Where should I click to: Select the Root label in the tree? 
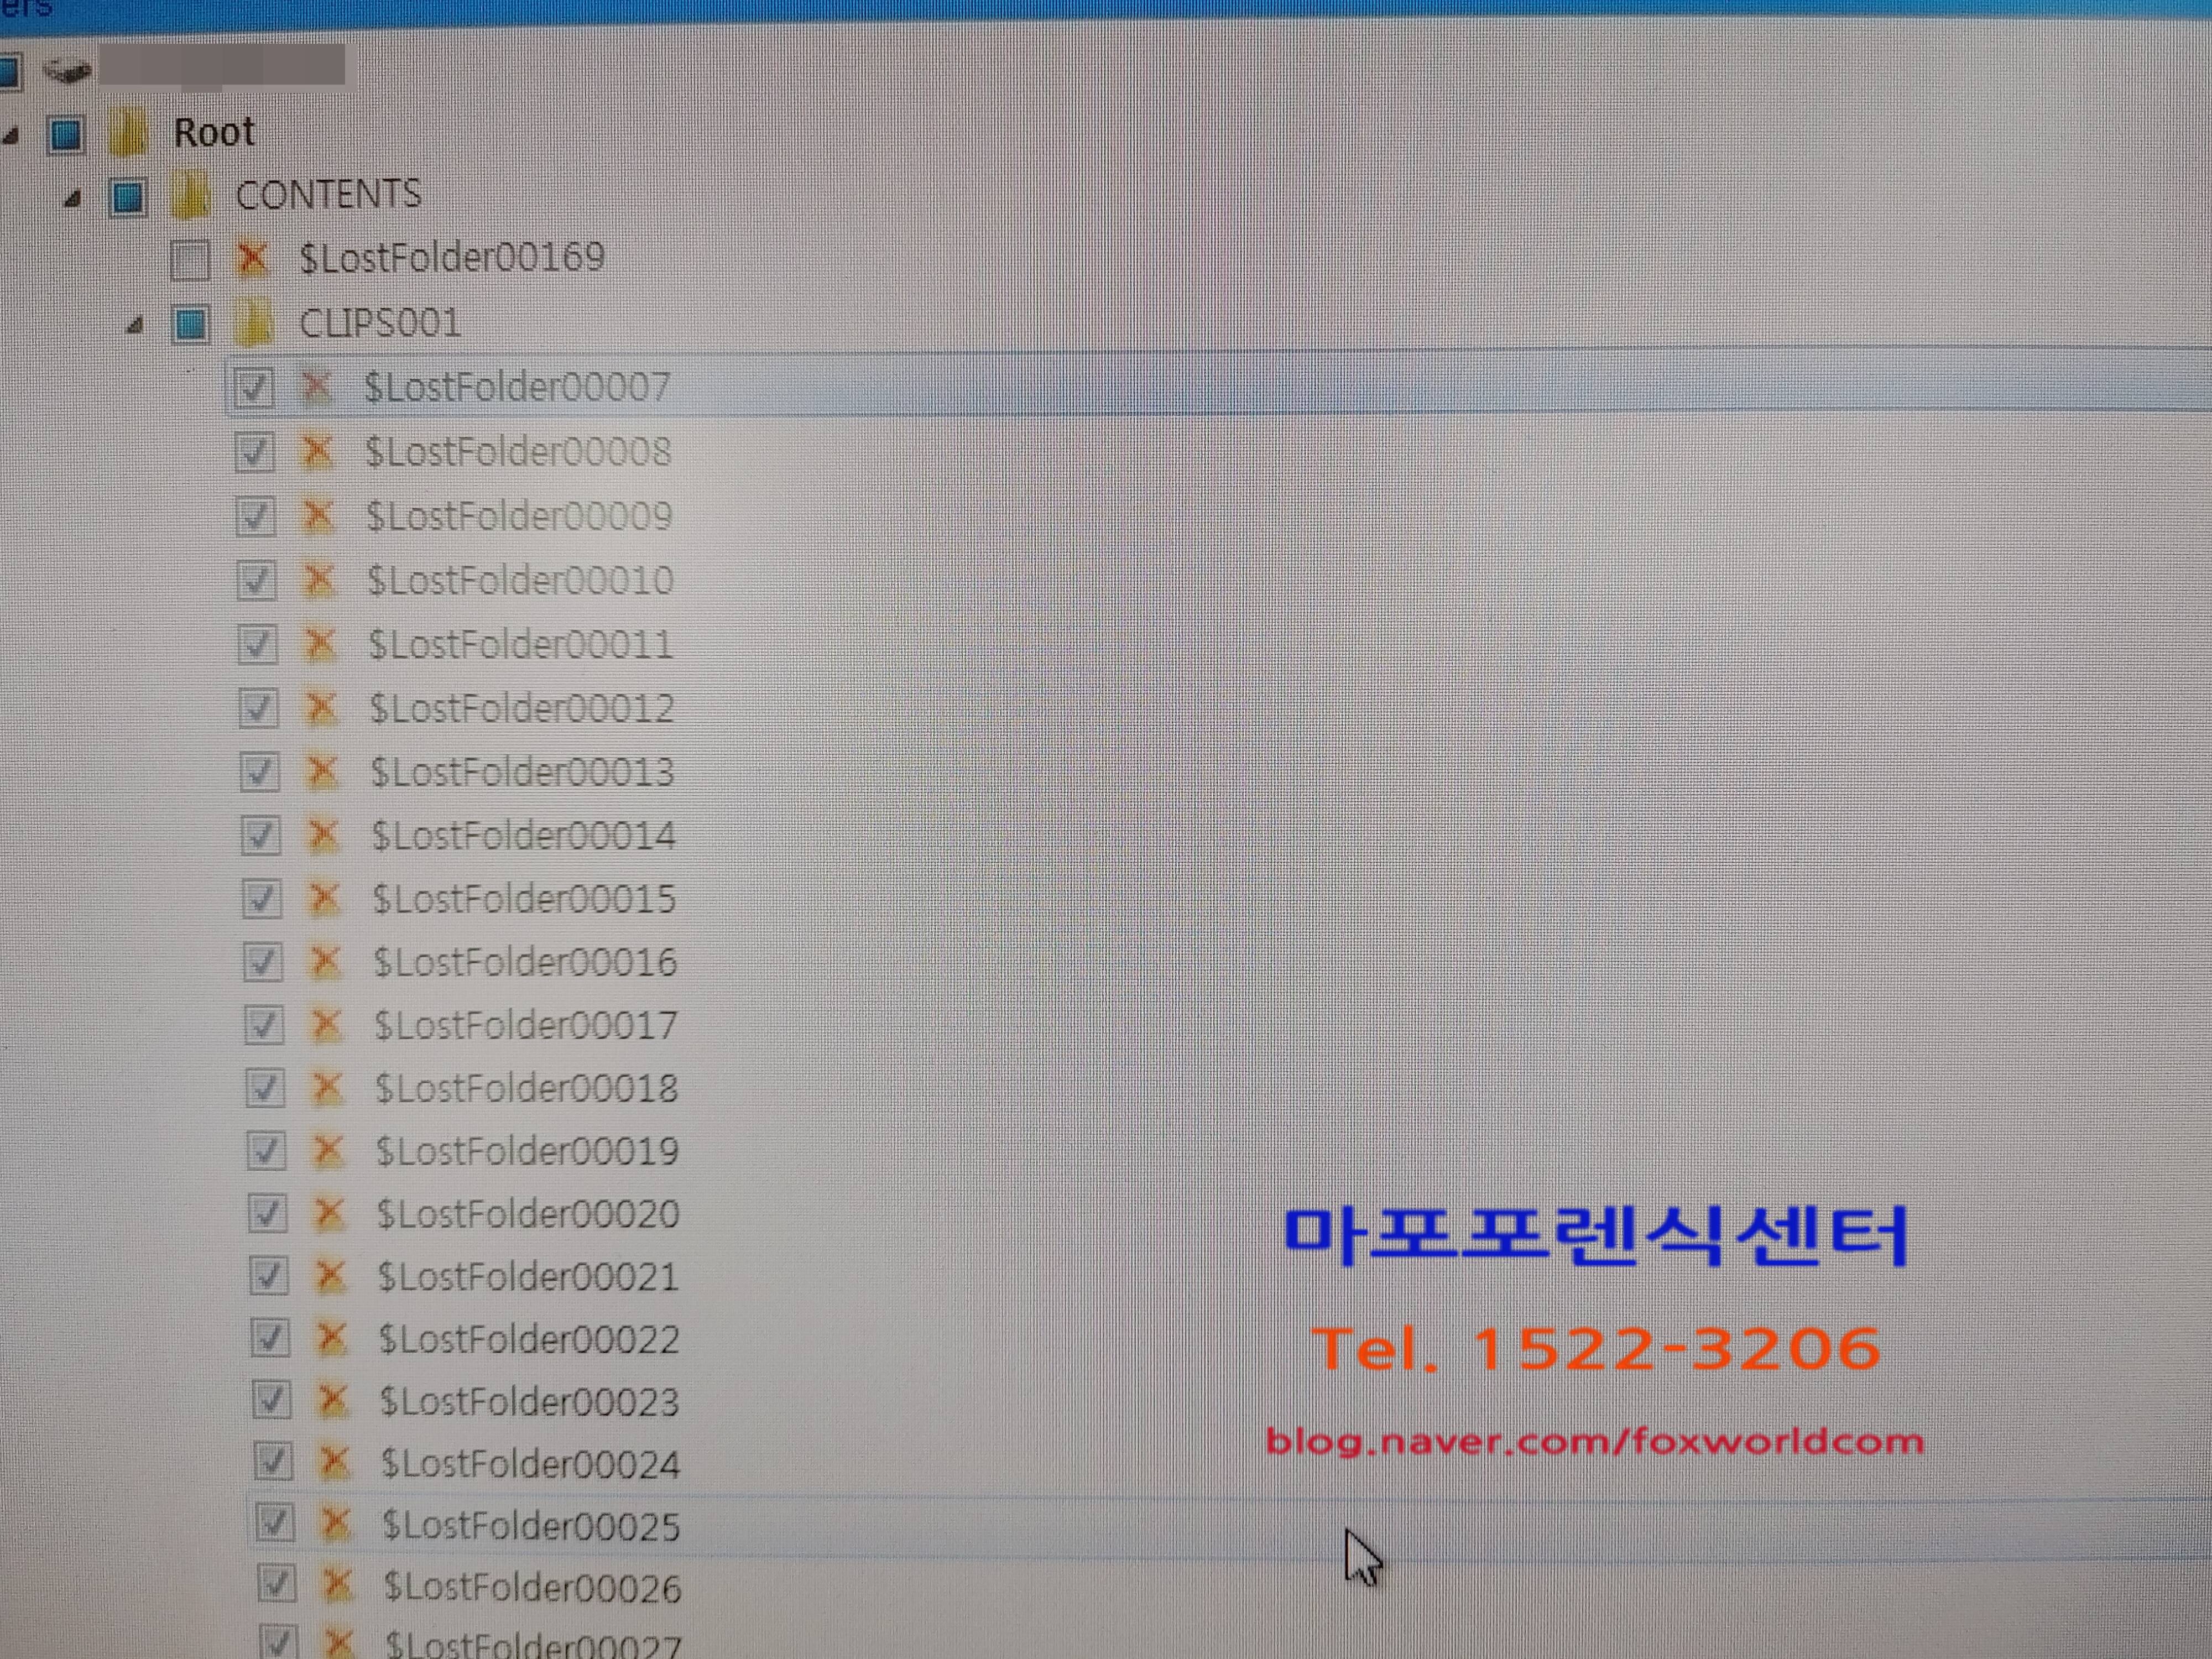pos(214,133)
